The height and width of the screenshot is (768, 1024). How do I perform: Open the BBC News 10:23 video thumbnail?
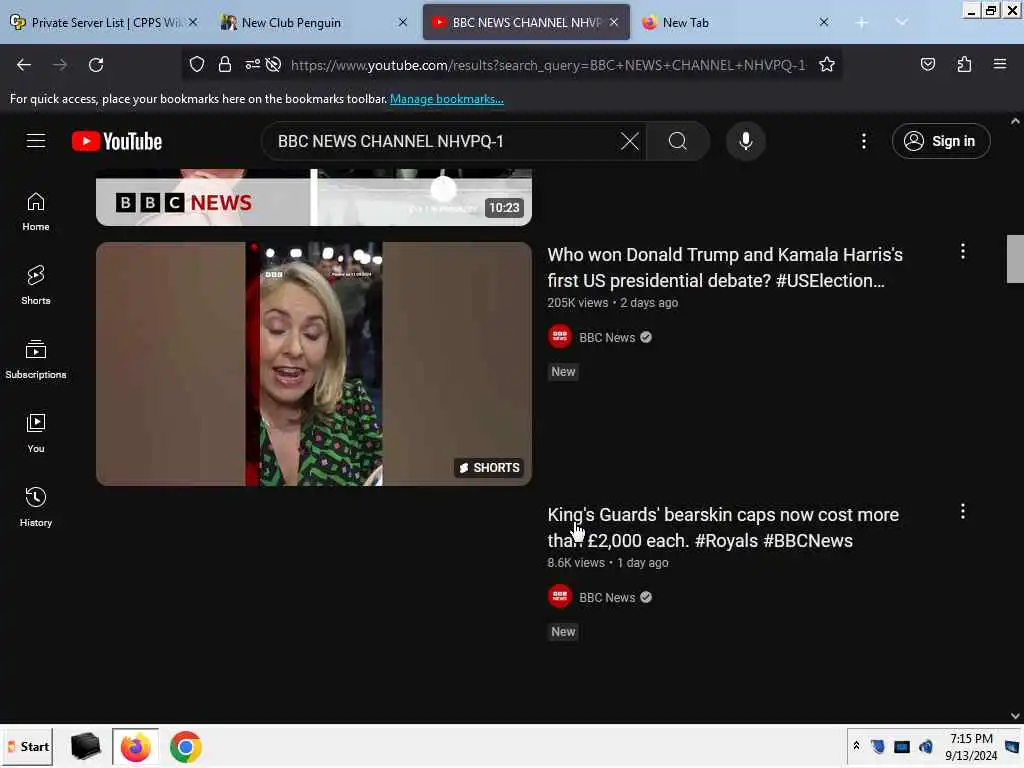314,197
